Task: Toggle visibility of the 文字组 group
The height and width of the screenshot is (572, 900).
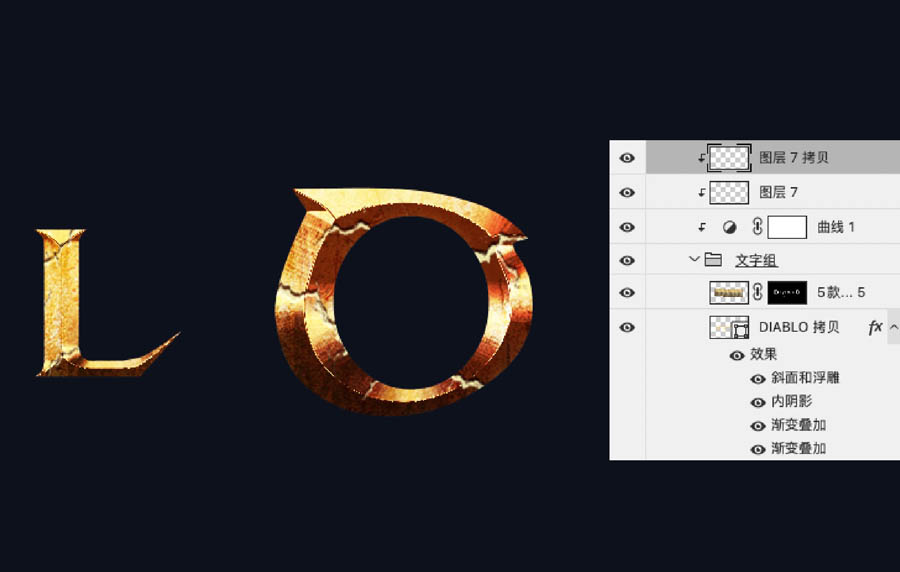Action: [627, 261]
